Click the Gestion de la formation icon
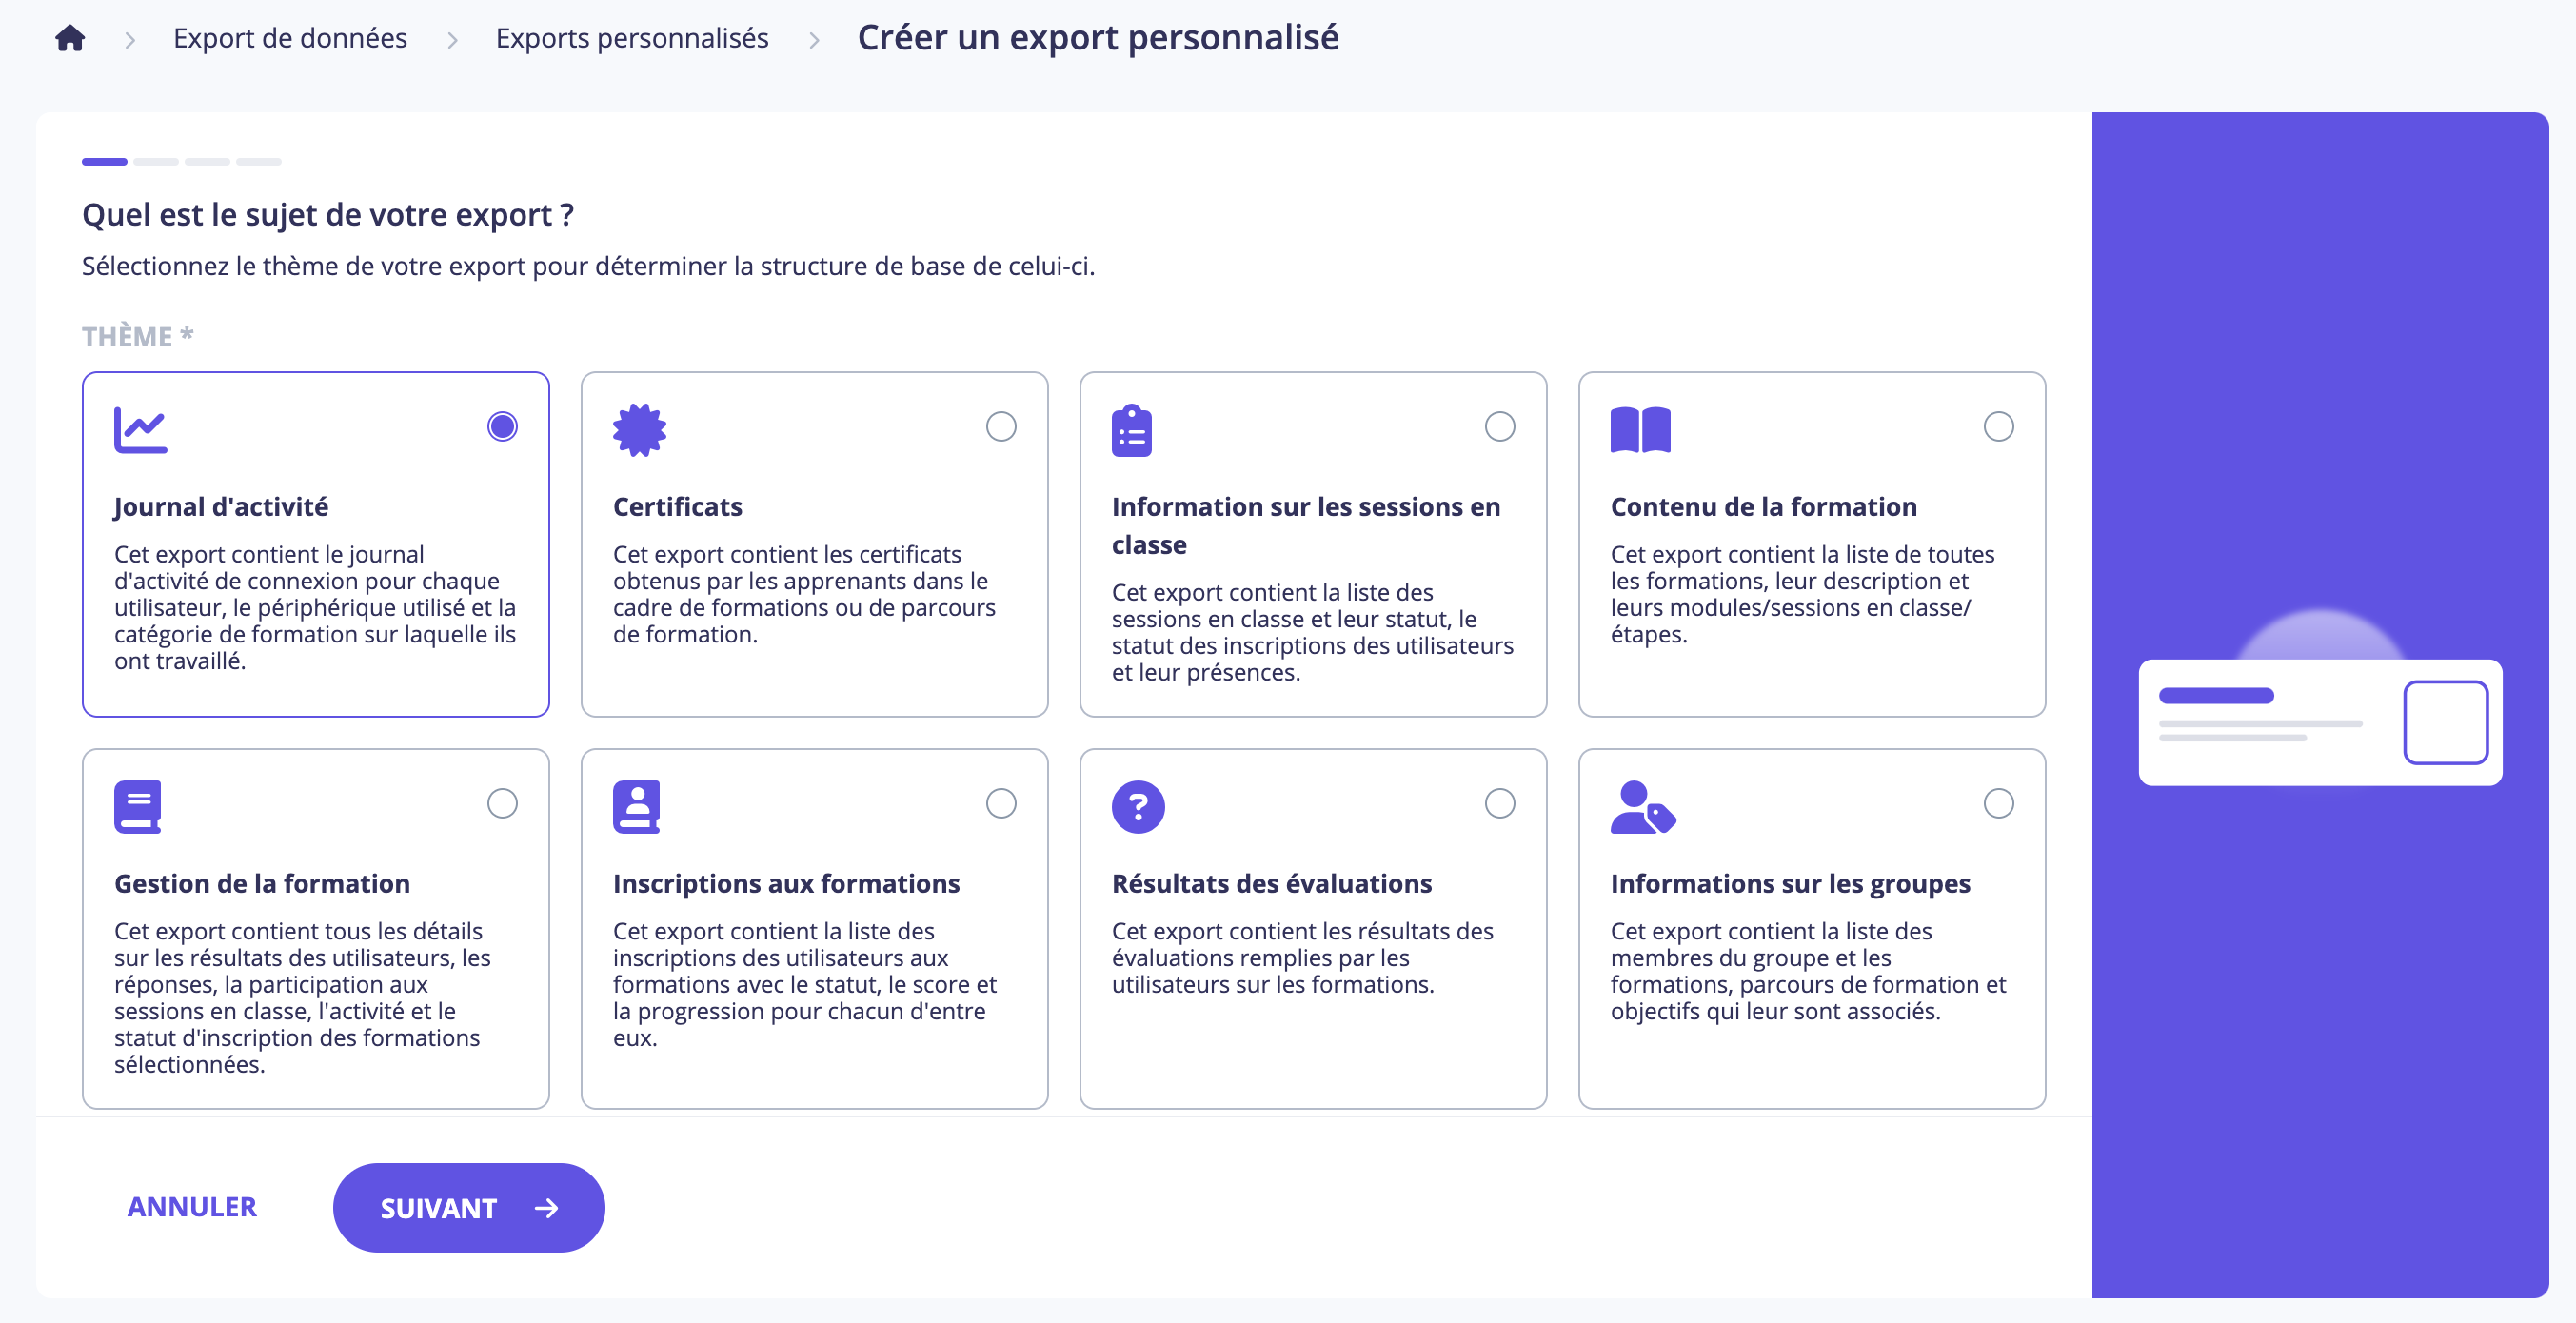The image size is (2576, 1323). (x=138, y=807)
